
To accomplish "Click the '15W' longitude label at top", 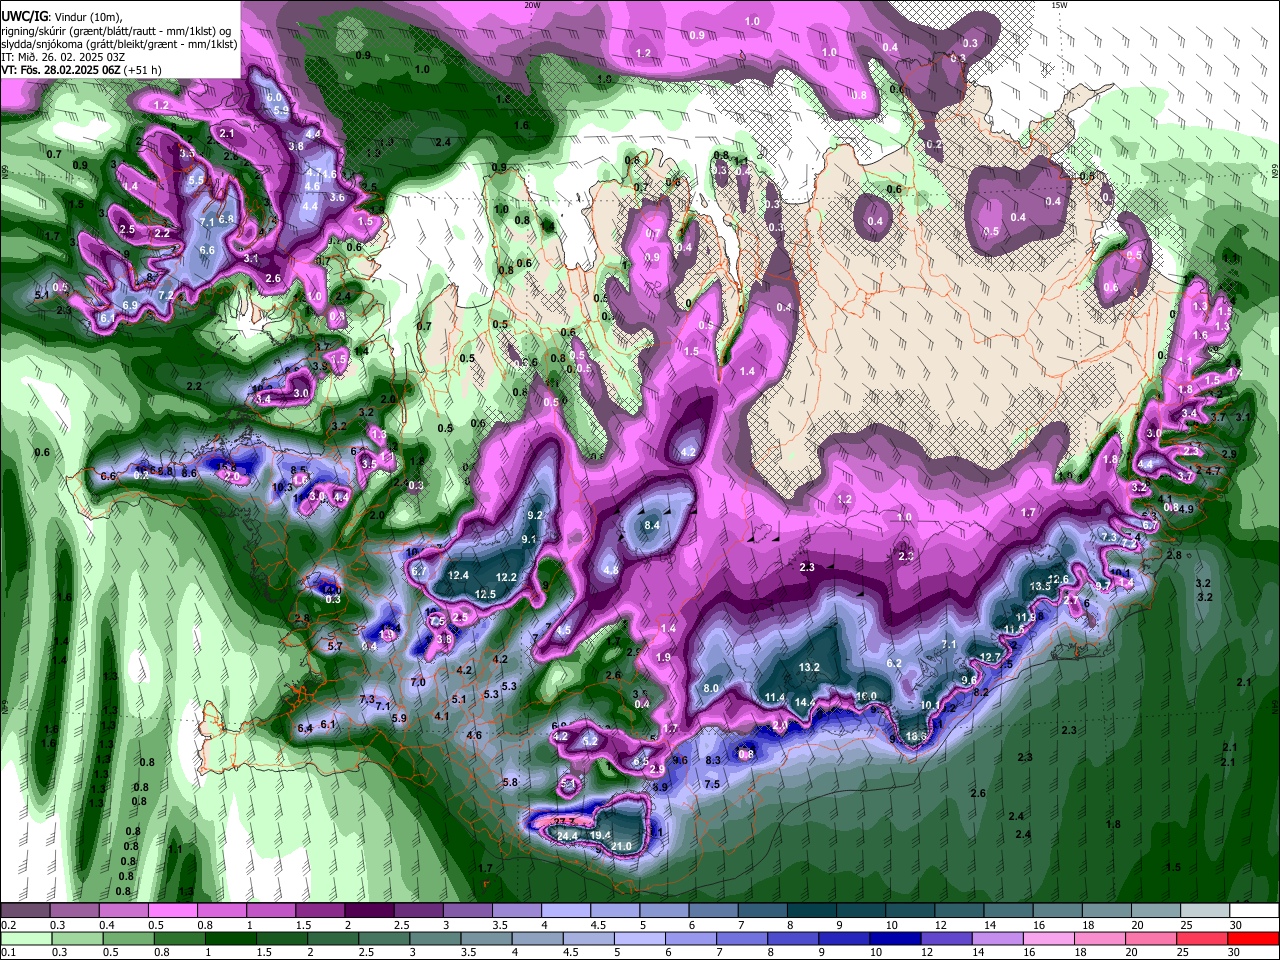I will (x=1059, y=5).
